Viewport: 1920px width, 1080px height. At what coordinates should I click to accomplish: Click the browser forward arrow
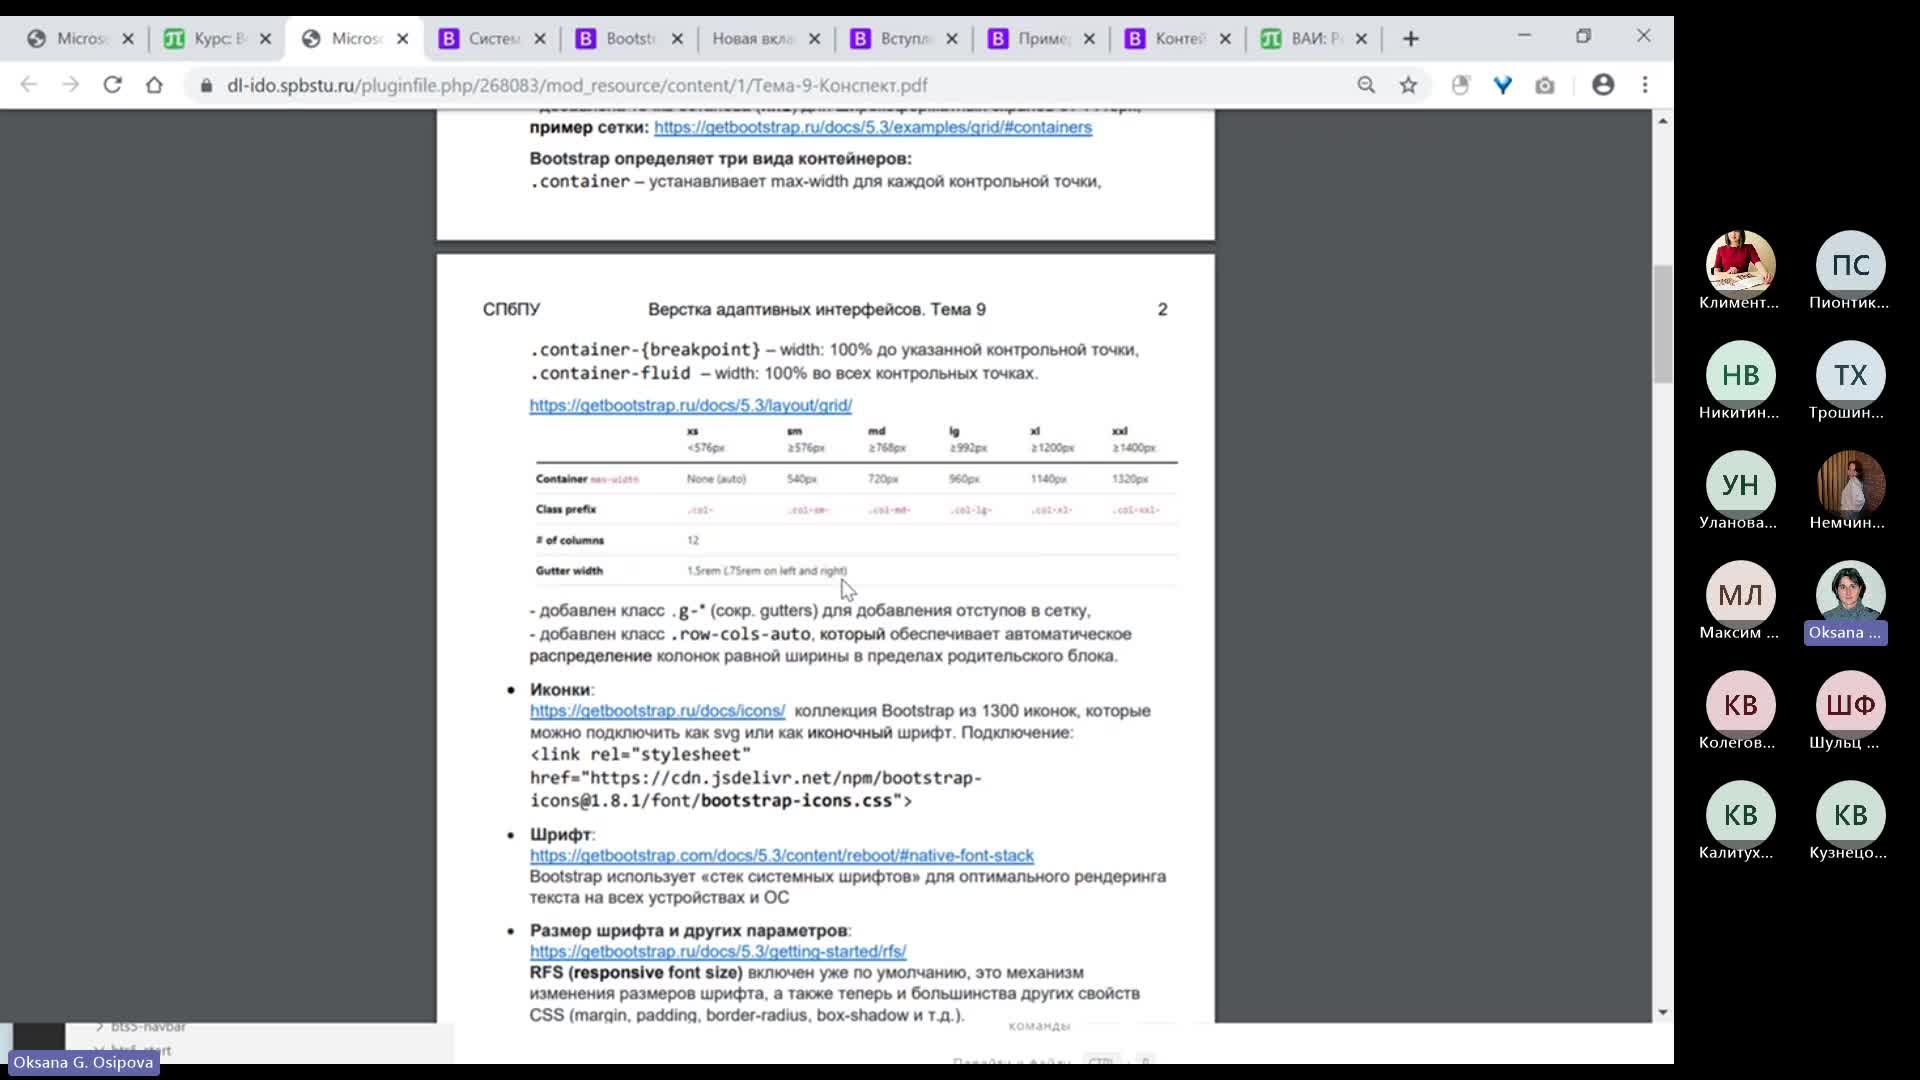[x=70, y=85]
